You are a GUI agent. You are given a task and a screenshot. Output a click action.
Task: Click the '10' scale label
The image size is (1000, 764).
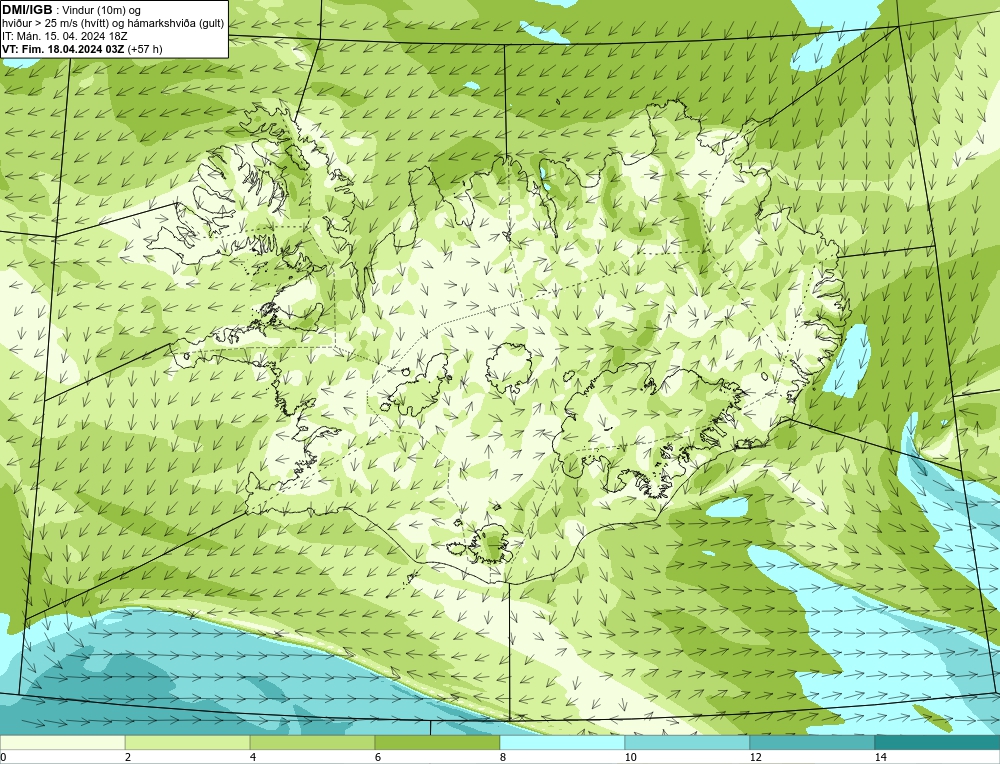click(x=631, y=757)
